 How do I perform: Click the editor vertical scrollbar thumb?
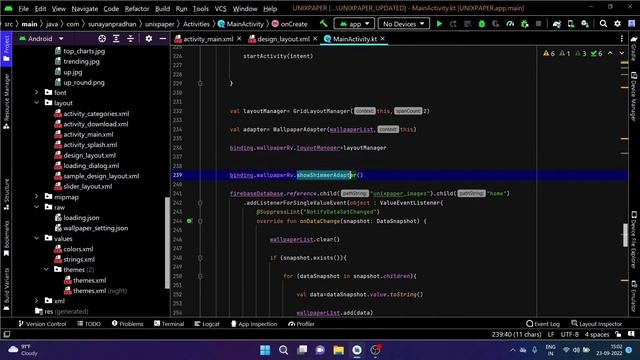pos(625,236)
